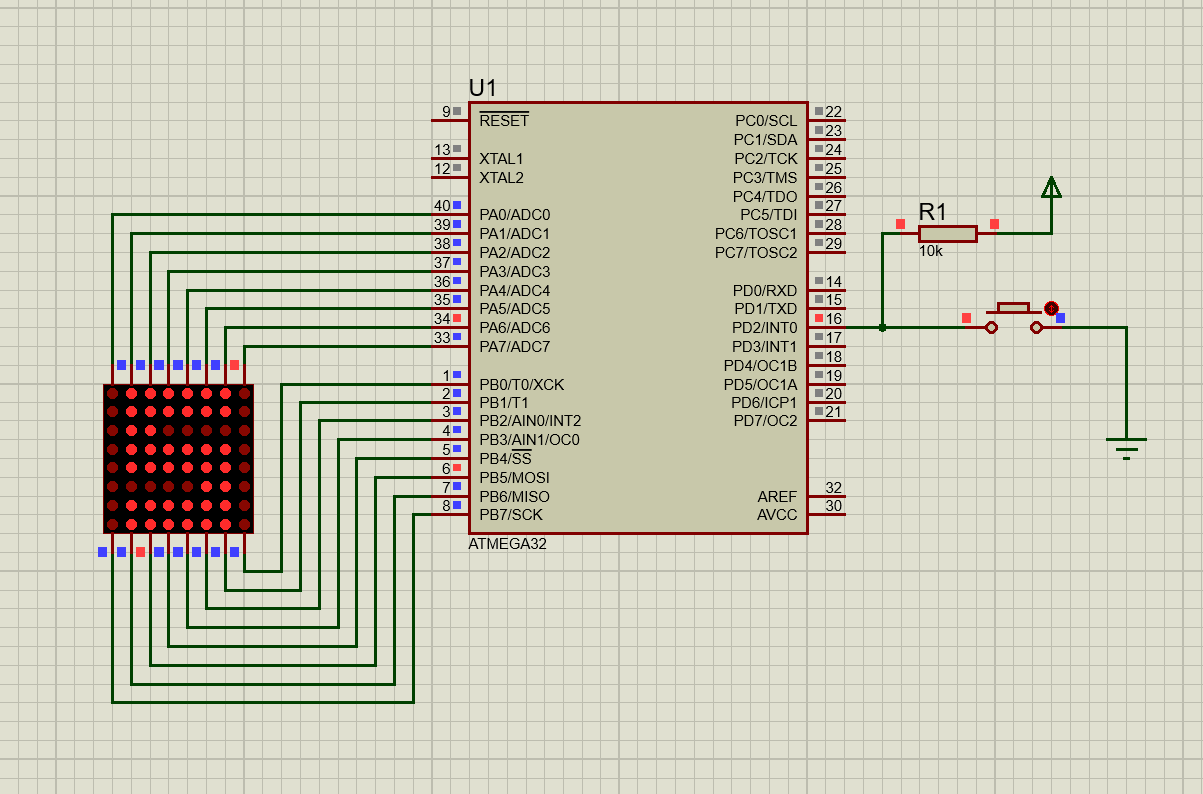Click pin number 40 beside PA0
Viewport: 1203px width, 794px height.
[442, 205]
